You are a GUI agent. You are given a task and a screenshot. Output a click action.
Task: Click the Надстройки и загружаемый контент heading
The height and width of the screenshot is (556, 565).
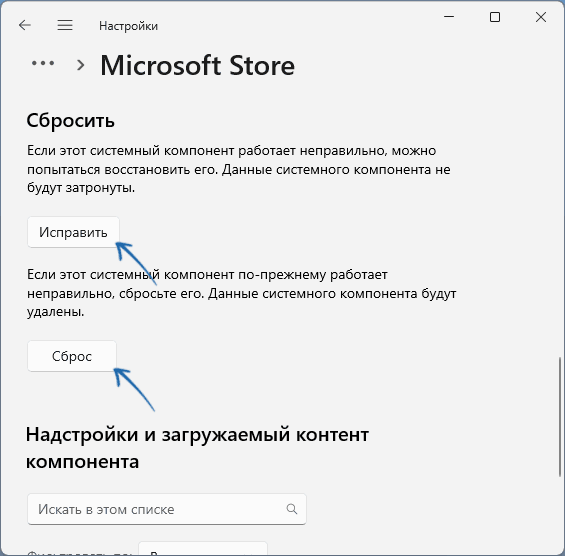pyautogui.click(x=197, y=448)
